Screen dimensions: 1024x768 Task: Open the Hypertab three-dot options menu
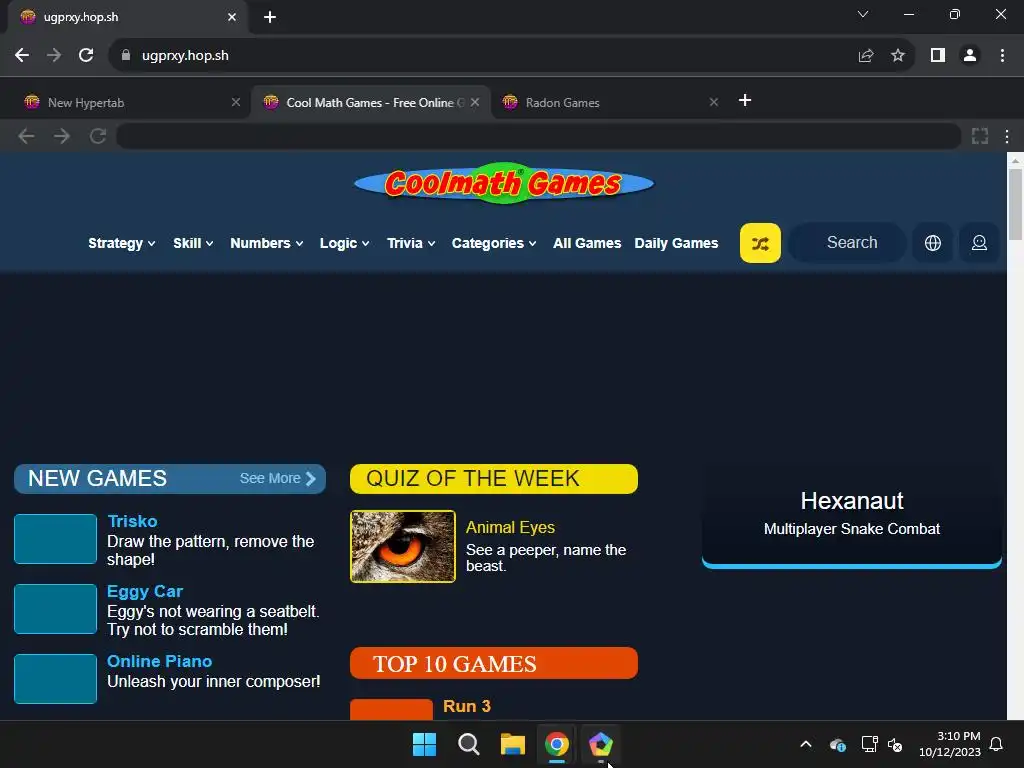point(1007,136)
